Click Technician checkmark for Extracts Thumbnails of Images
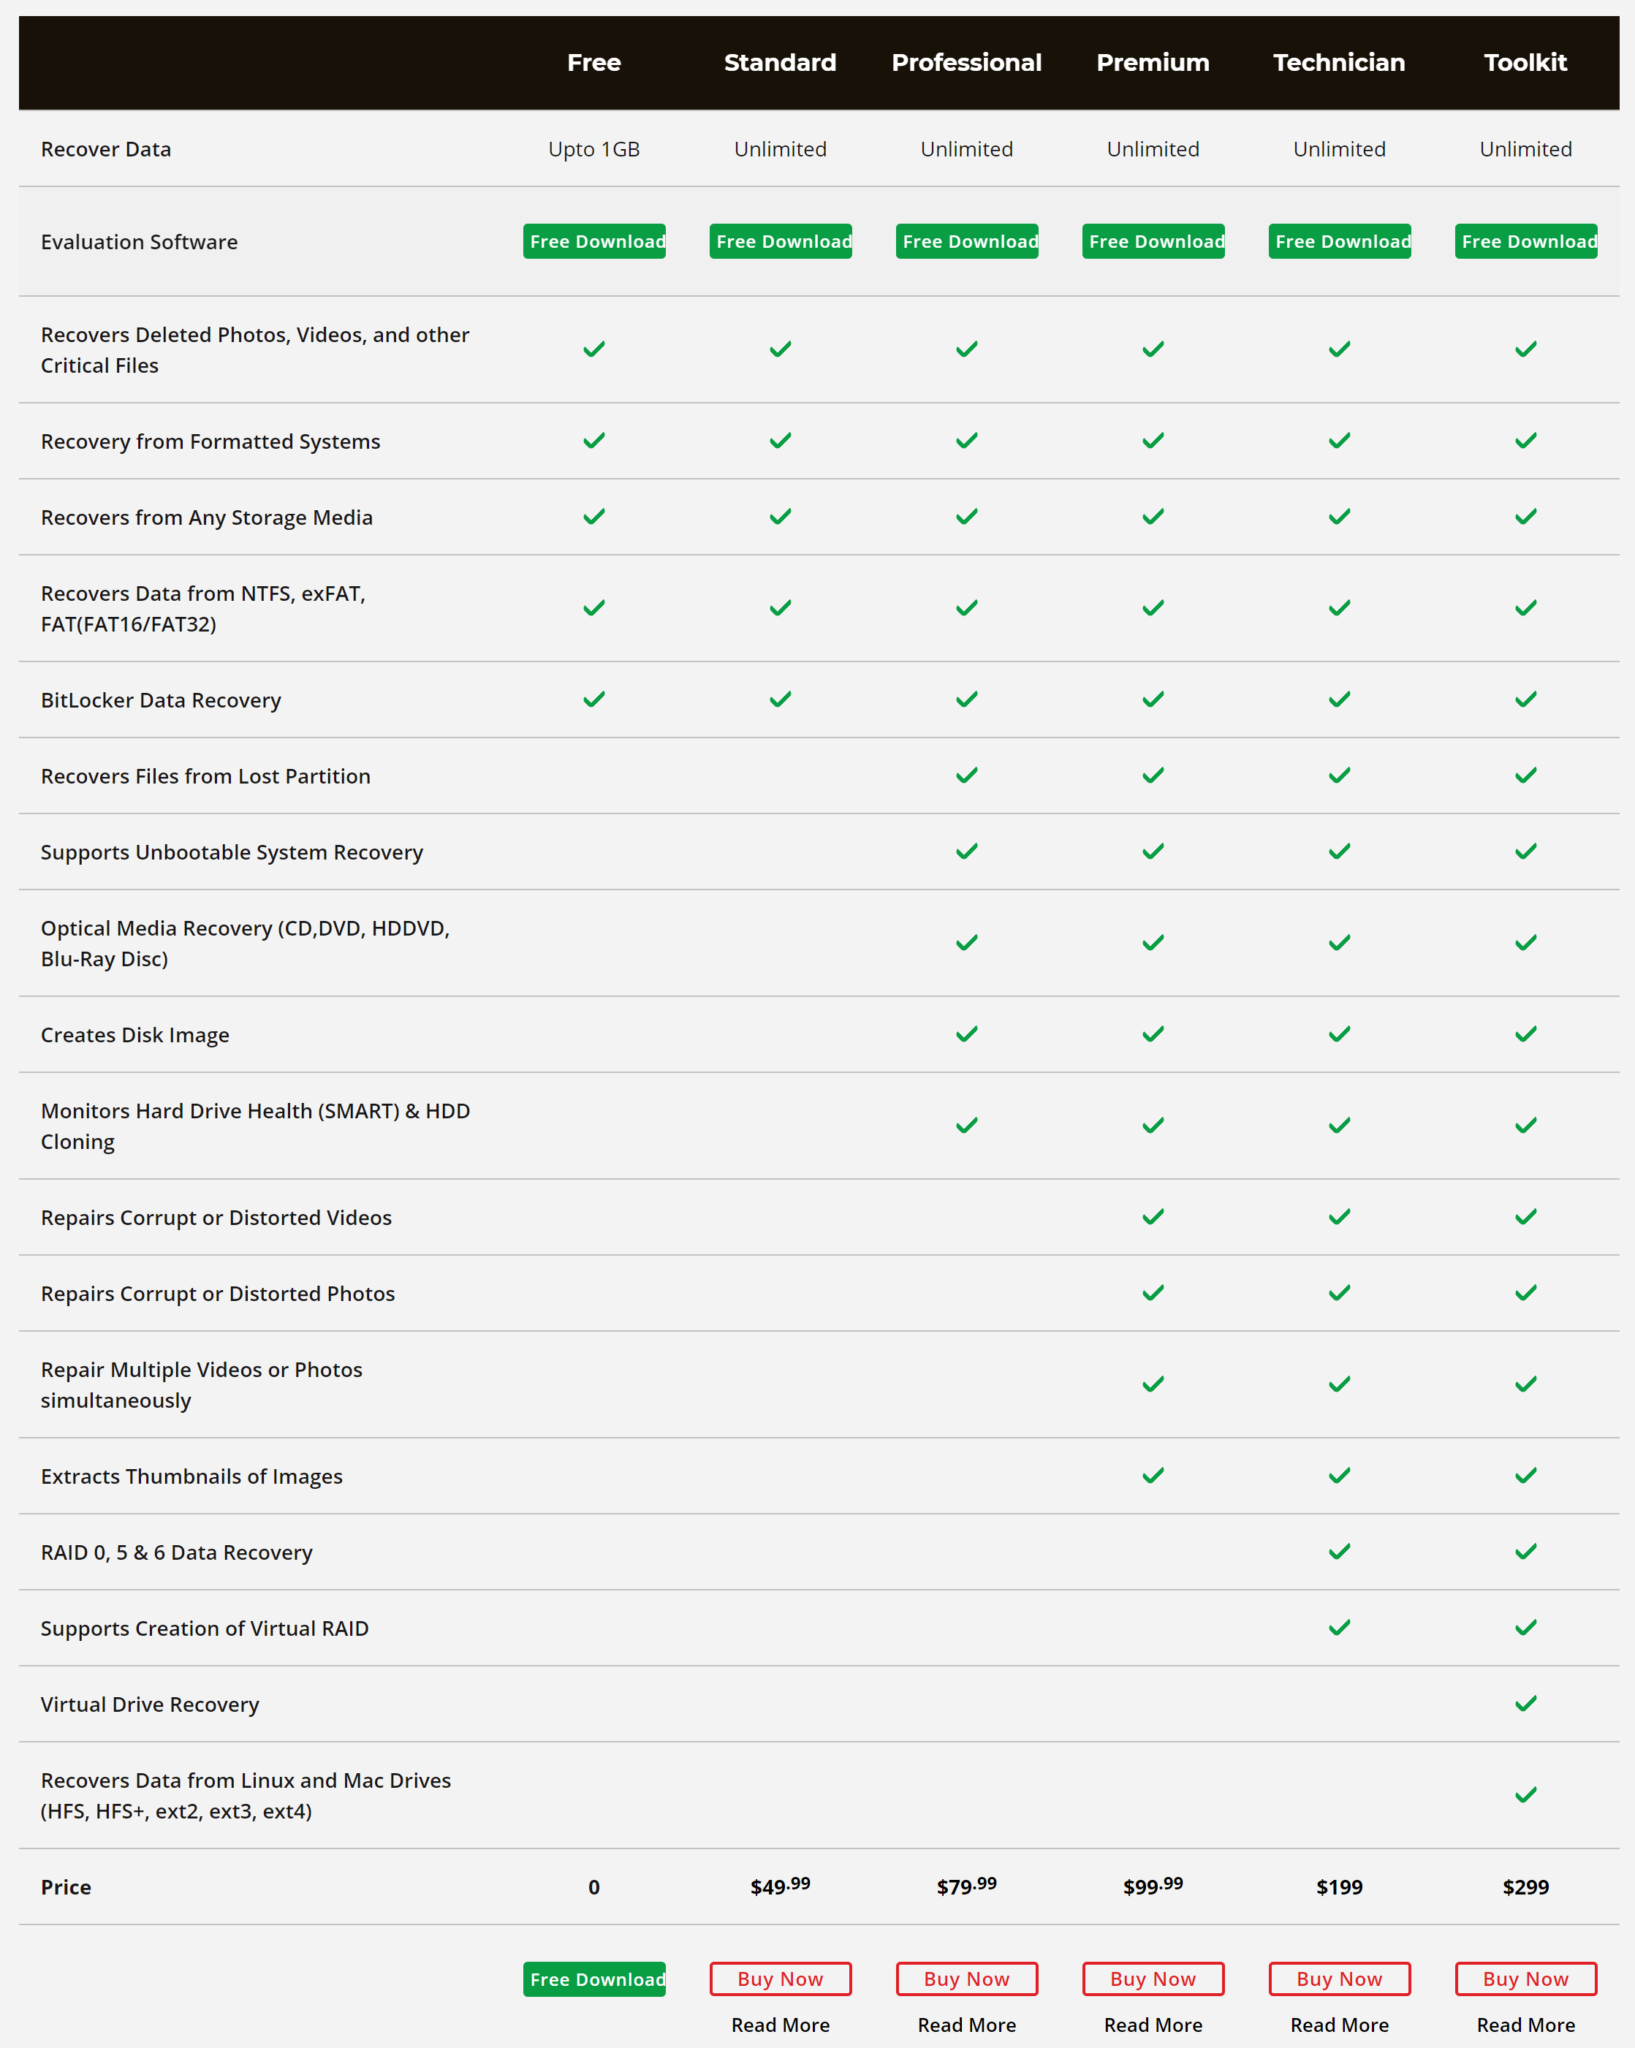This screenshot has height=2048, width=1635. (x=1339, y=1475)
